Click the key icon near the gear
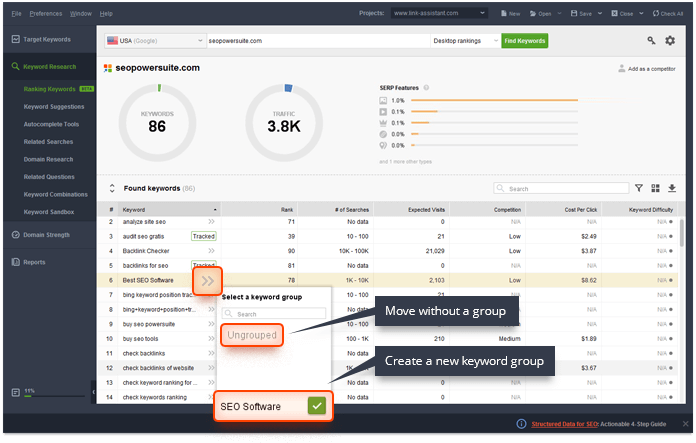696x443 pixels. (x=651, y=41)
